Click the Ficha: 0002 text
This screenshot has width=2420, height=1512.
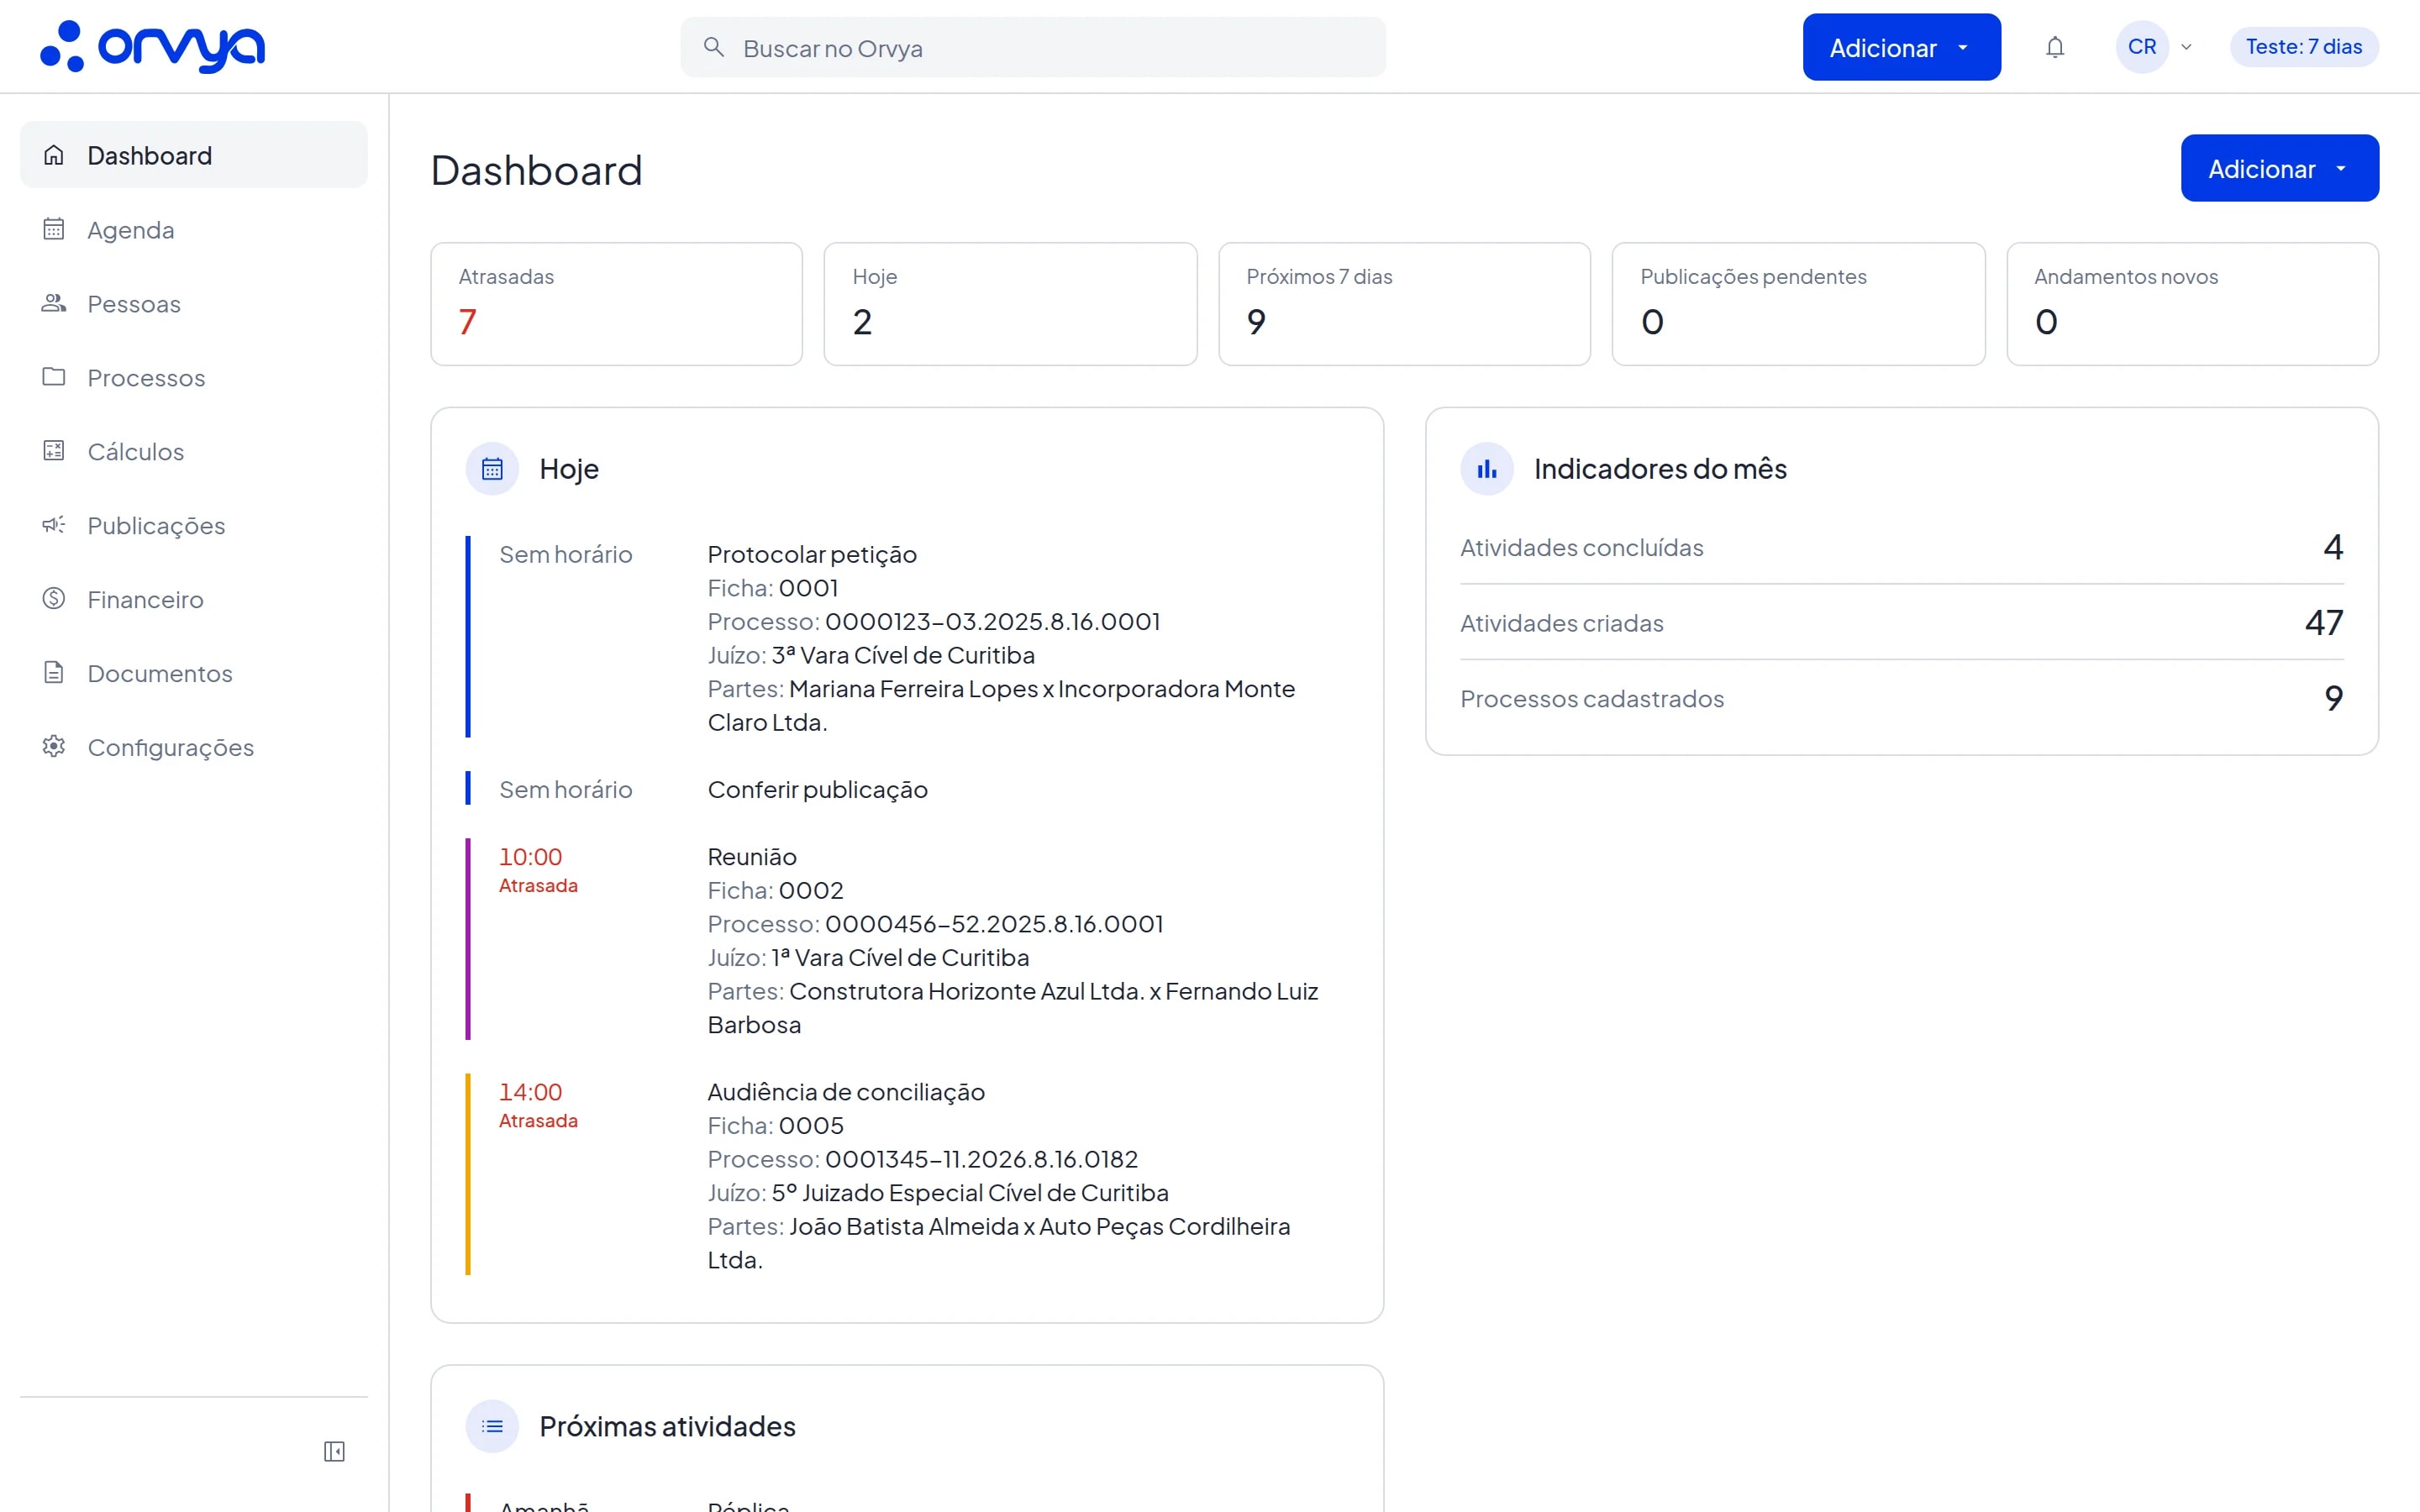[x=775, y=890]
